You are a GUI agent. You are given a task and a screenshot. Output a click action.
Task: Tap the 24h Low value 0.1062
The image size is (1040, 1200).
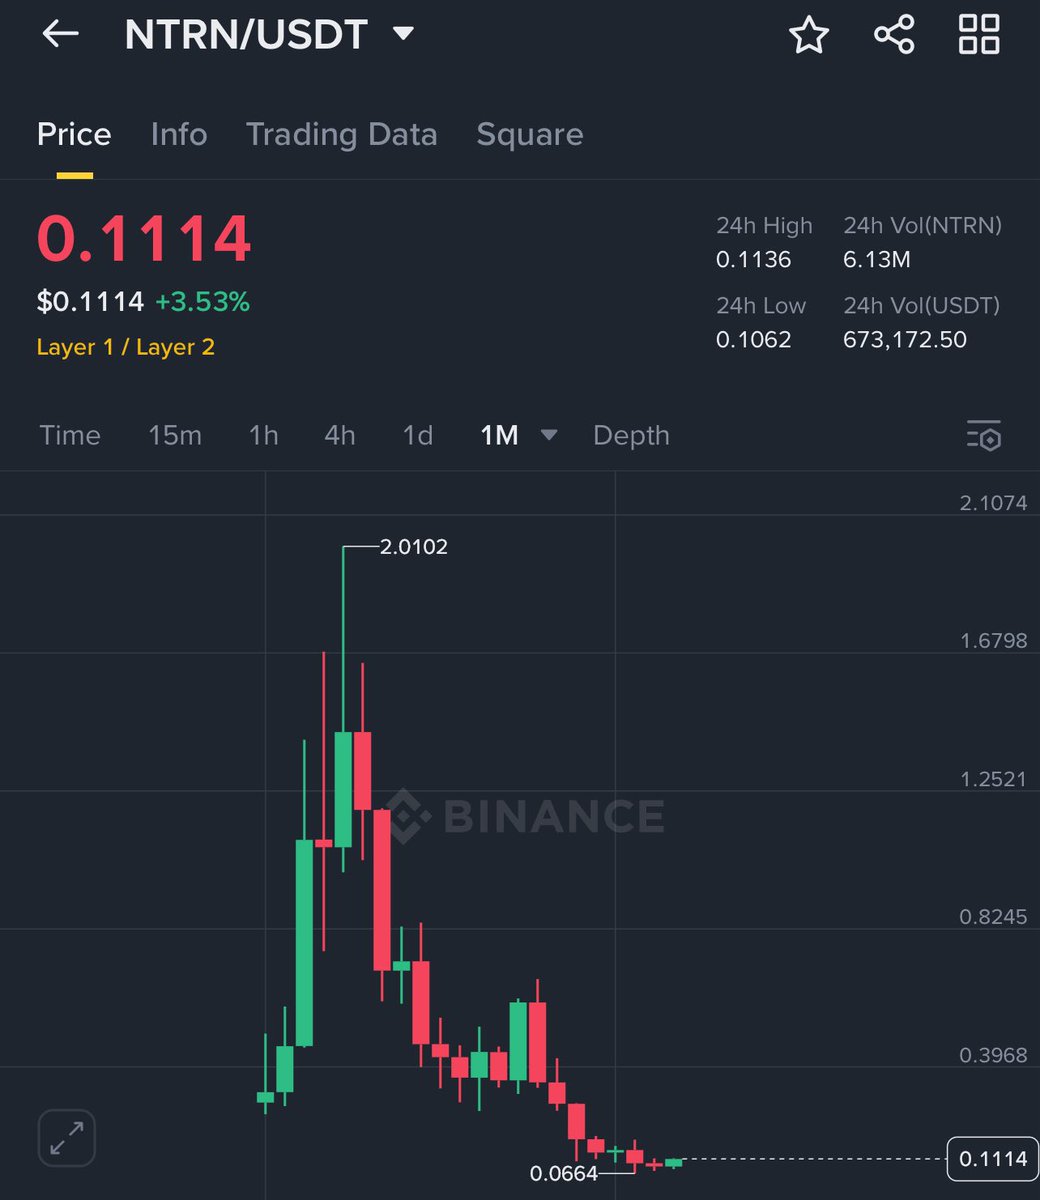[x=753, y=340]
